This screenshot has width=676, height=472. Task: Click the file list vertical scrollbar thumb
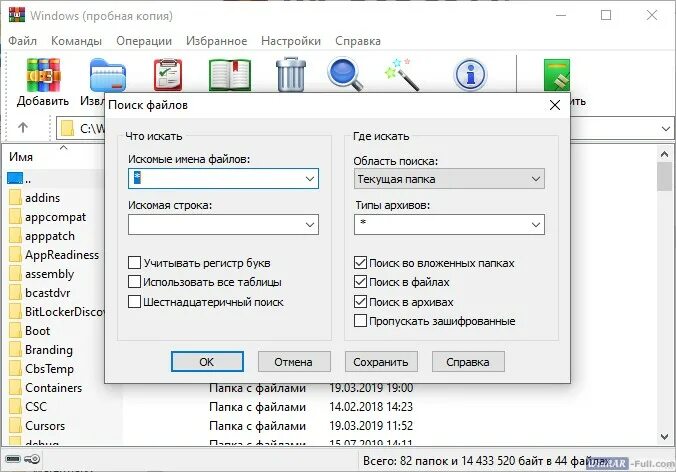[664, 177]
